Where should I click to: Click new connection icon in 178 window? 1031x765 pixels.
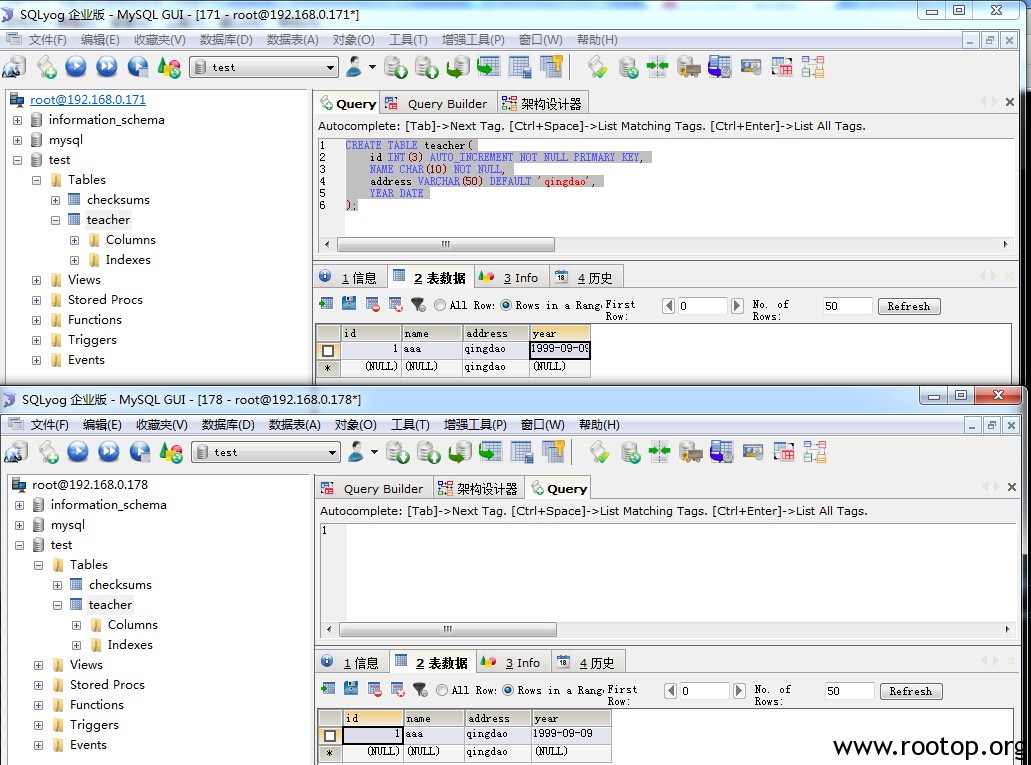[x=17, y=452]
